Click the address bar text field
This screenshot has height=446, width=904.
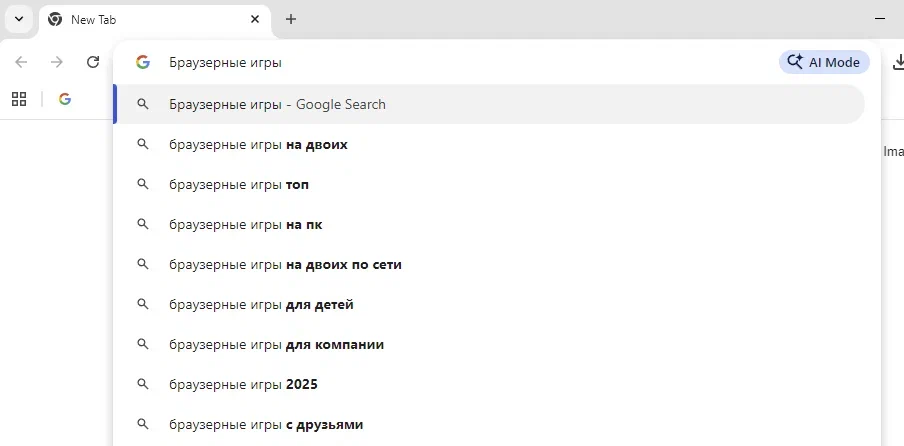pos(450,62)
